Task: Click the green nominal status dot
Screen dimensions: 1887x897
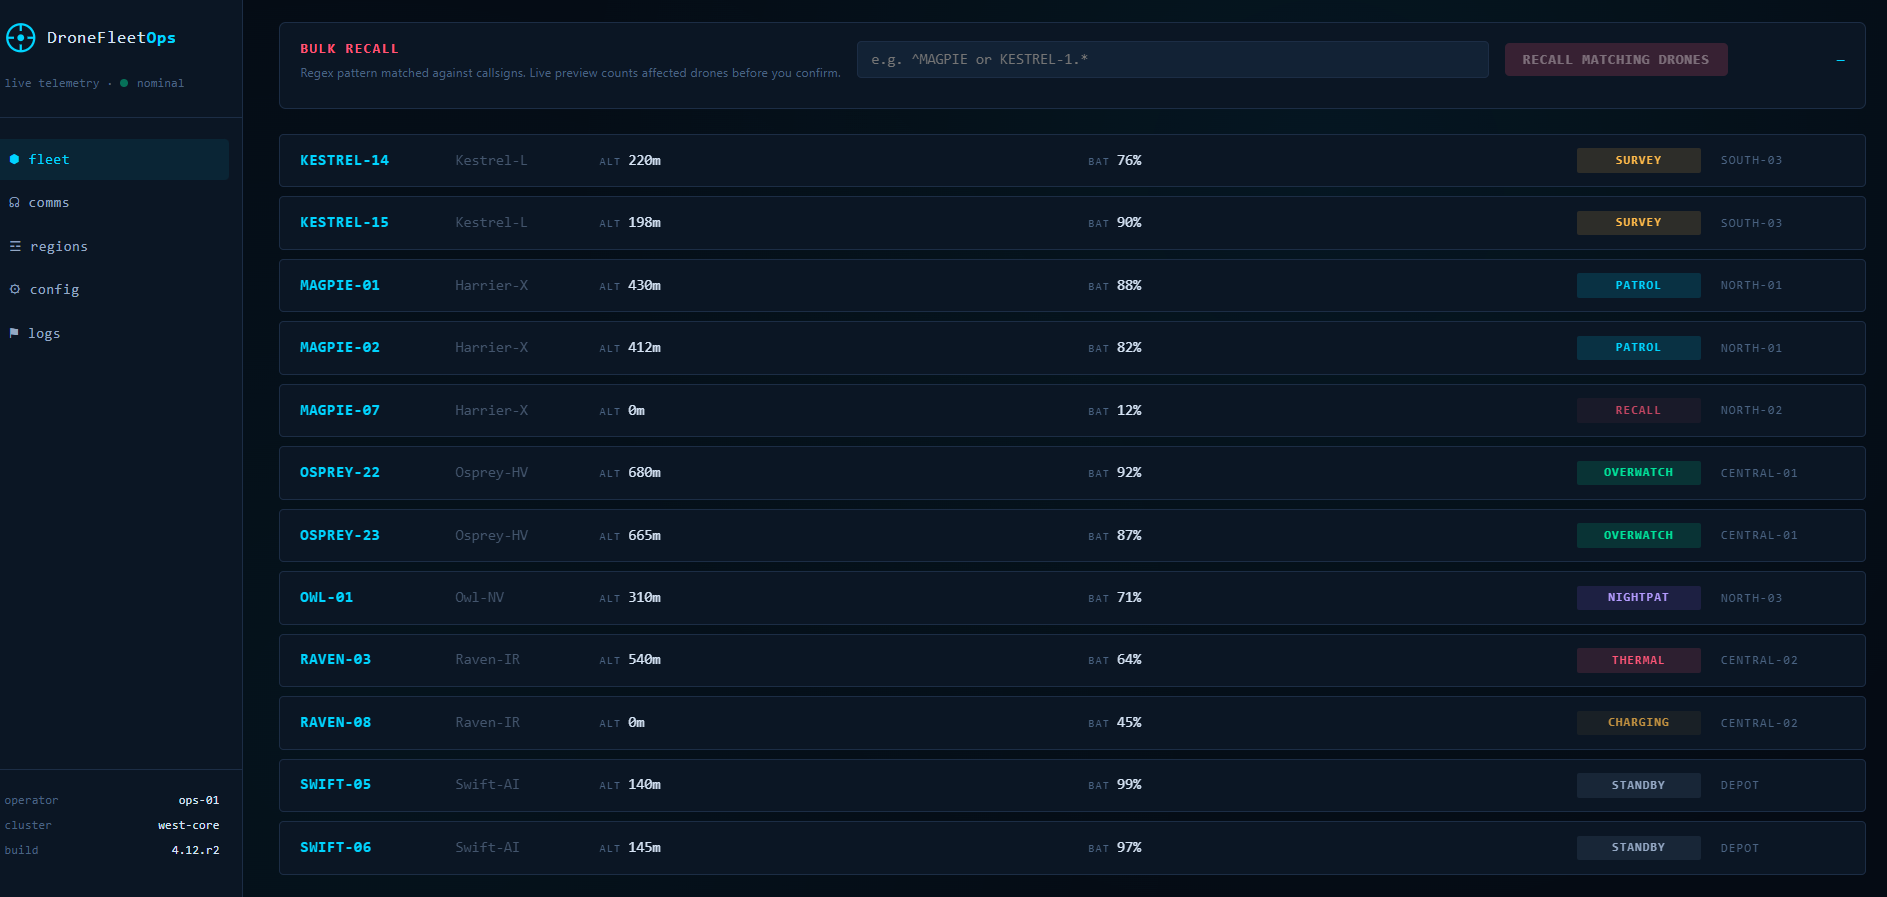Action: pyautogui.click(x=124, y=83)
